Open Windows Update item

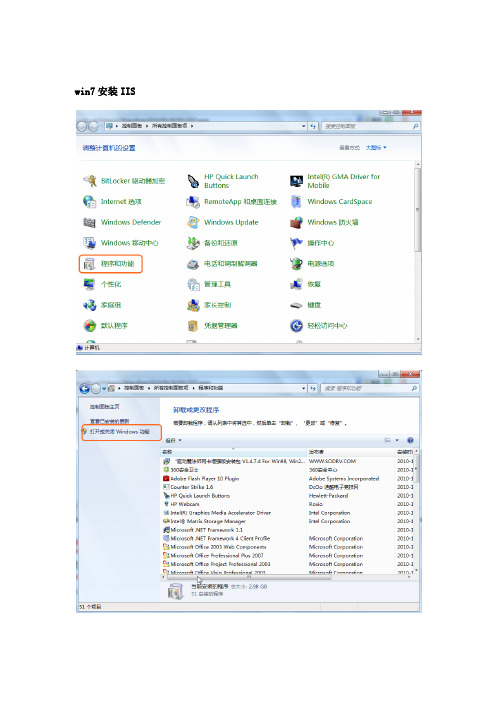click(222, 222)
